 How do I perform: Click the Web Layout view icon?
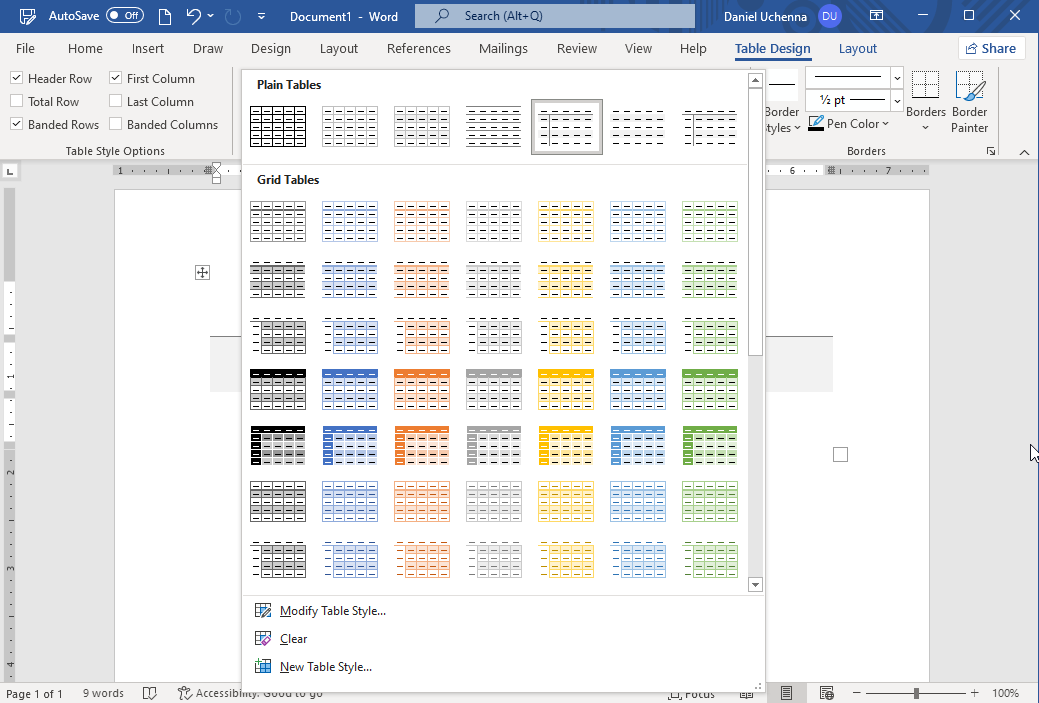[x=826, y=693]
